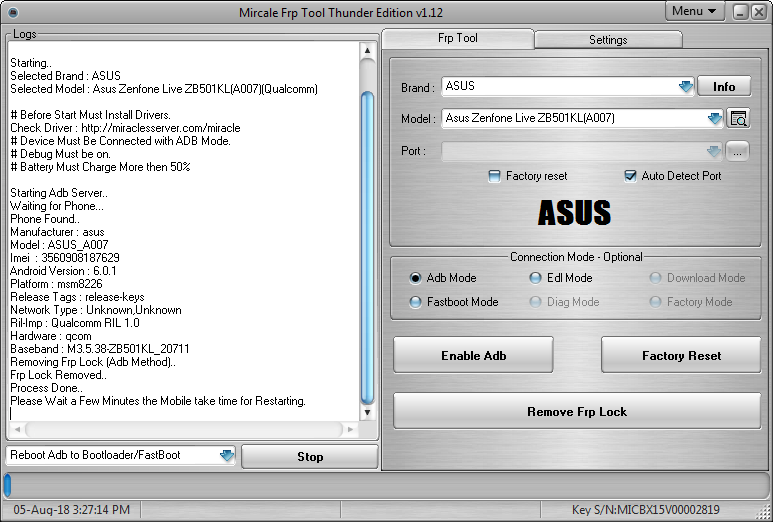Screen dimensions: 773x522
Task: Expand the Port dropdown arrow
Action: pyautogui.click(x=713, y=151)
